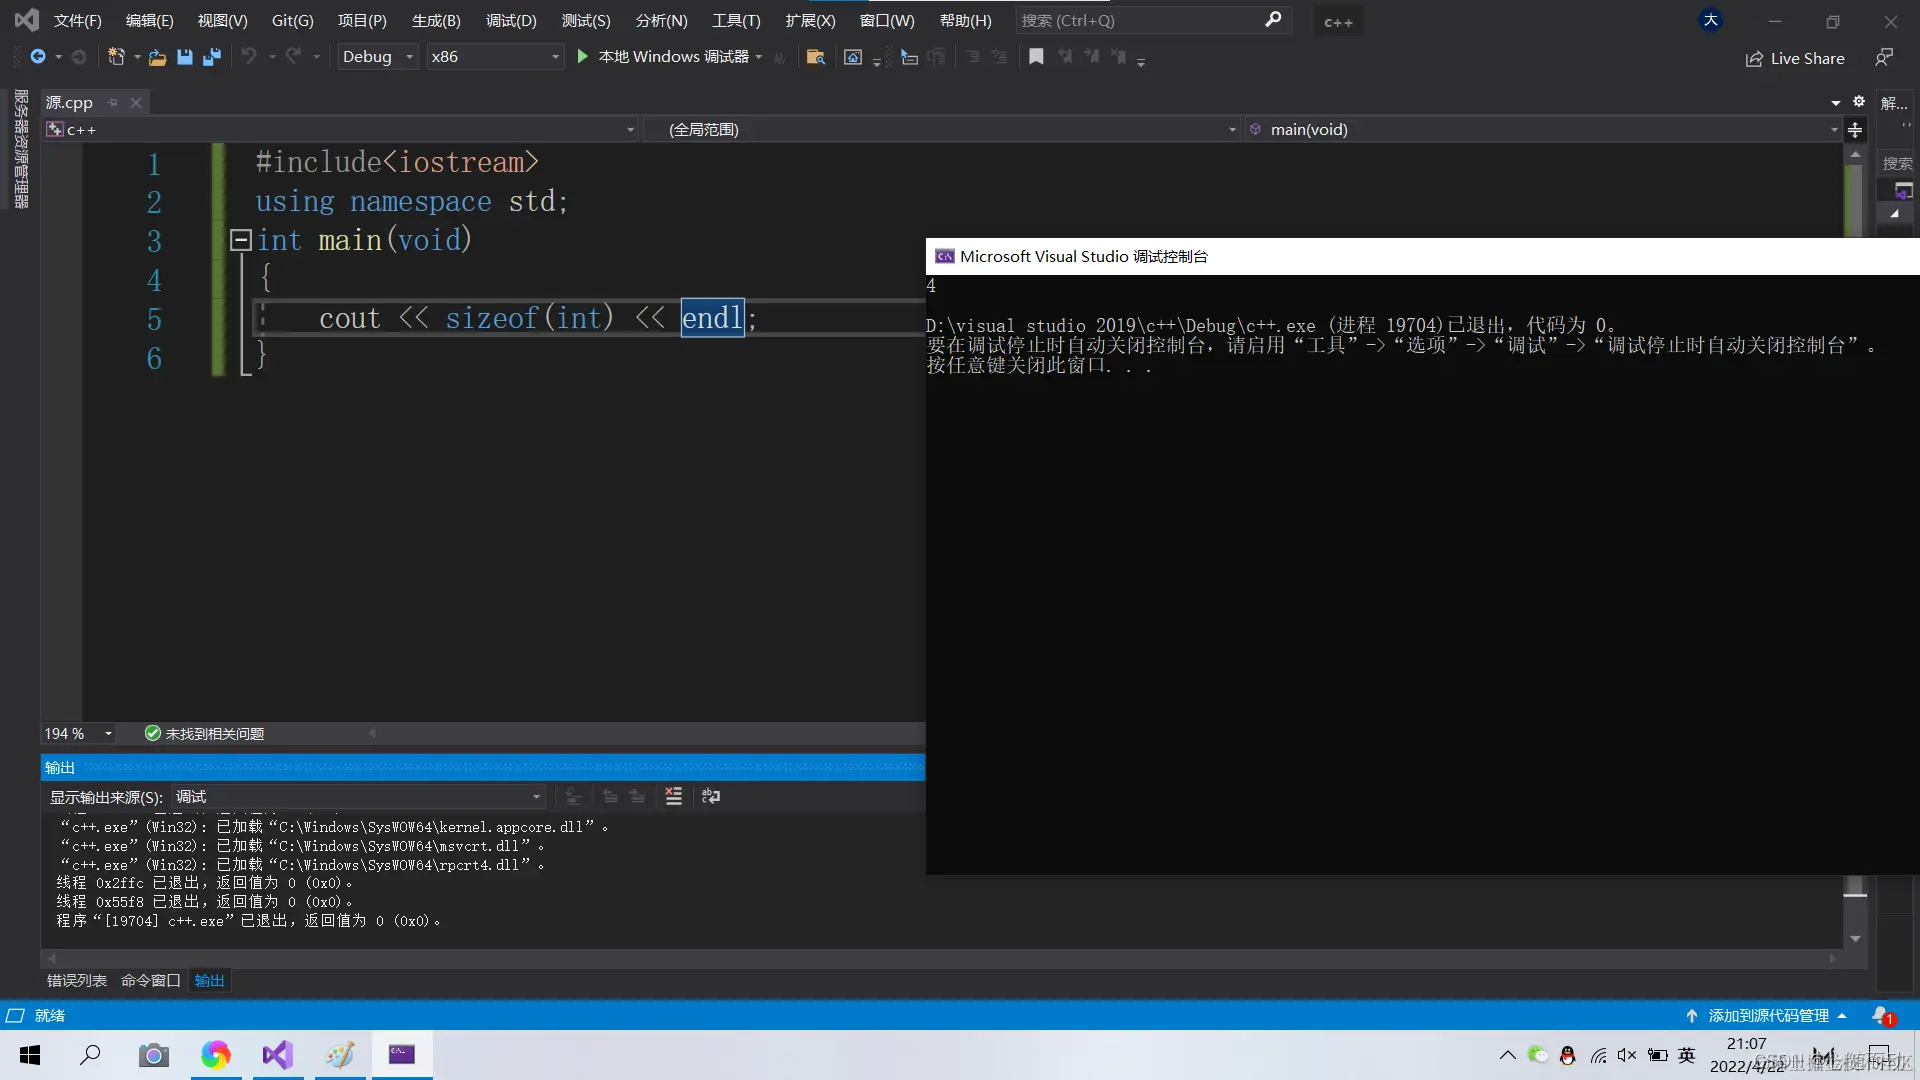Open notifications bell in status bar

pos(1882,1015)
